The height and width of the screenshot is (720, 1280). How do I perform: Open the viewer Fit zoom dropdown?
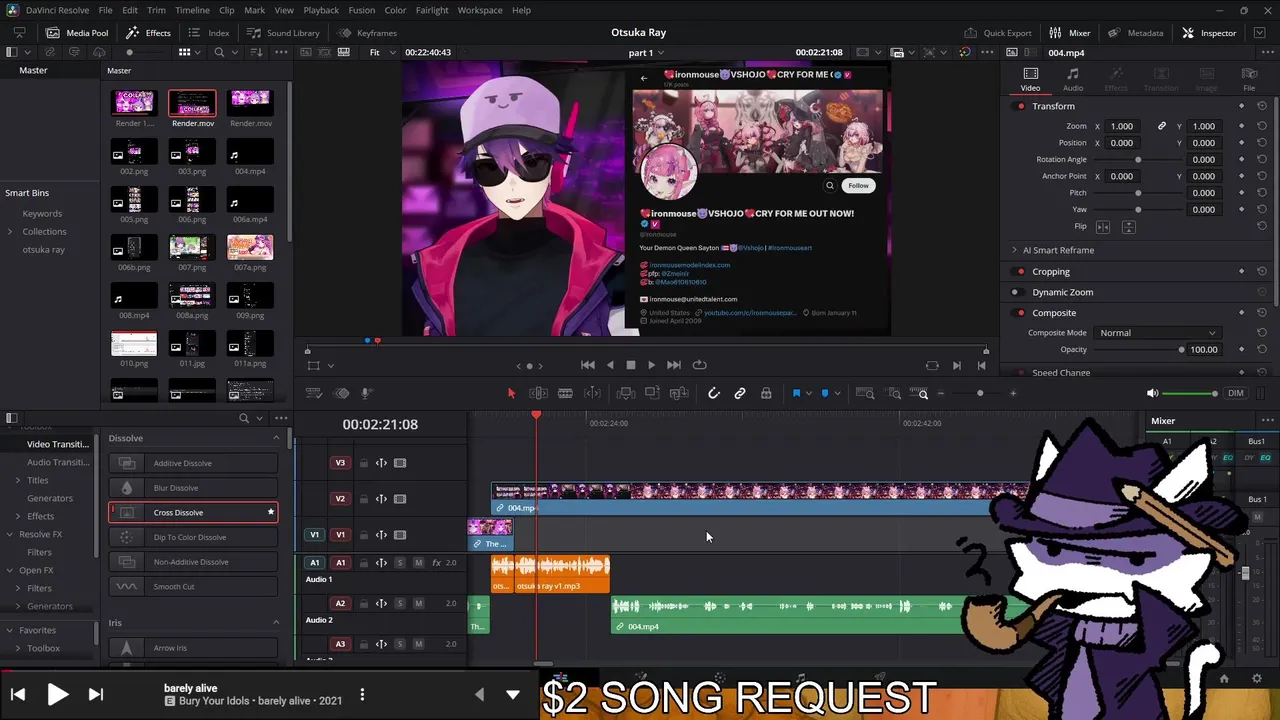381,52
